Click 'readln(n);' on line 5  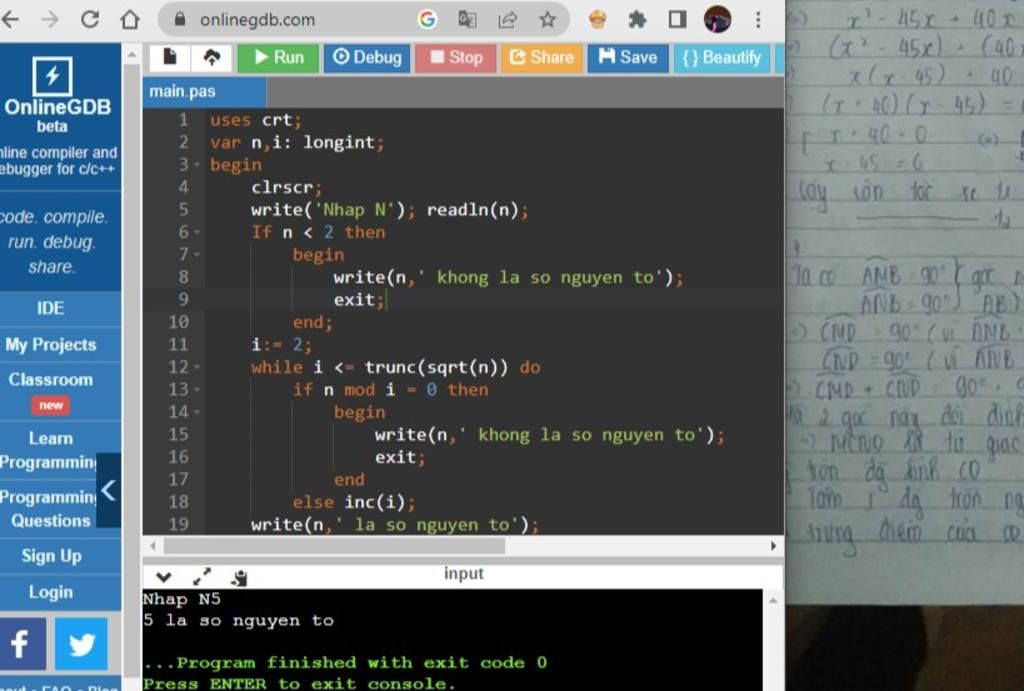click(x=477, y=210)
